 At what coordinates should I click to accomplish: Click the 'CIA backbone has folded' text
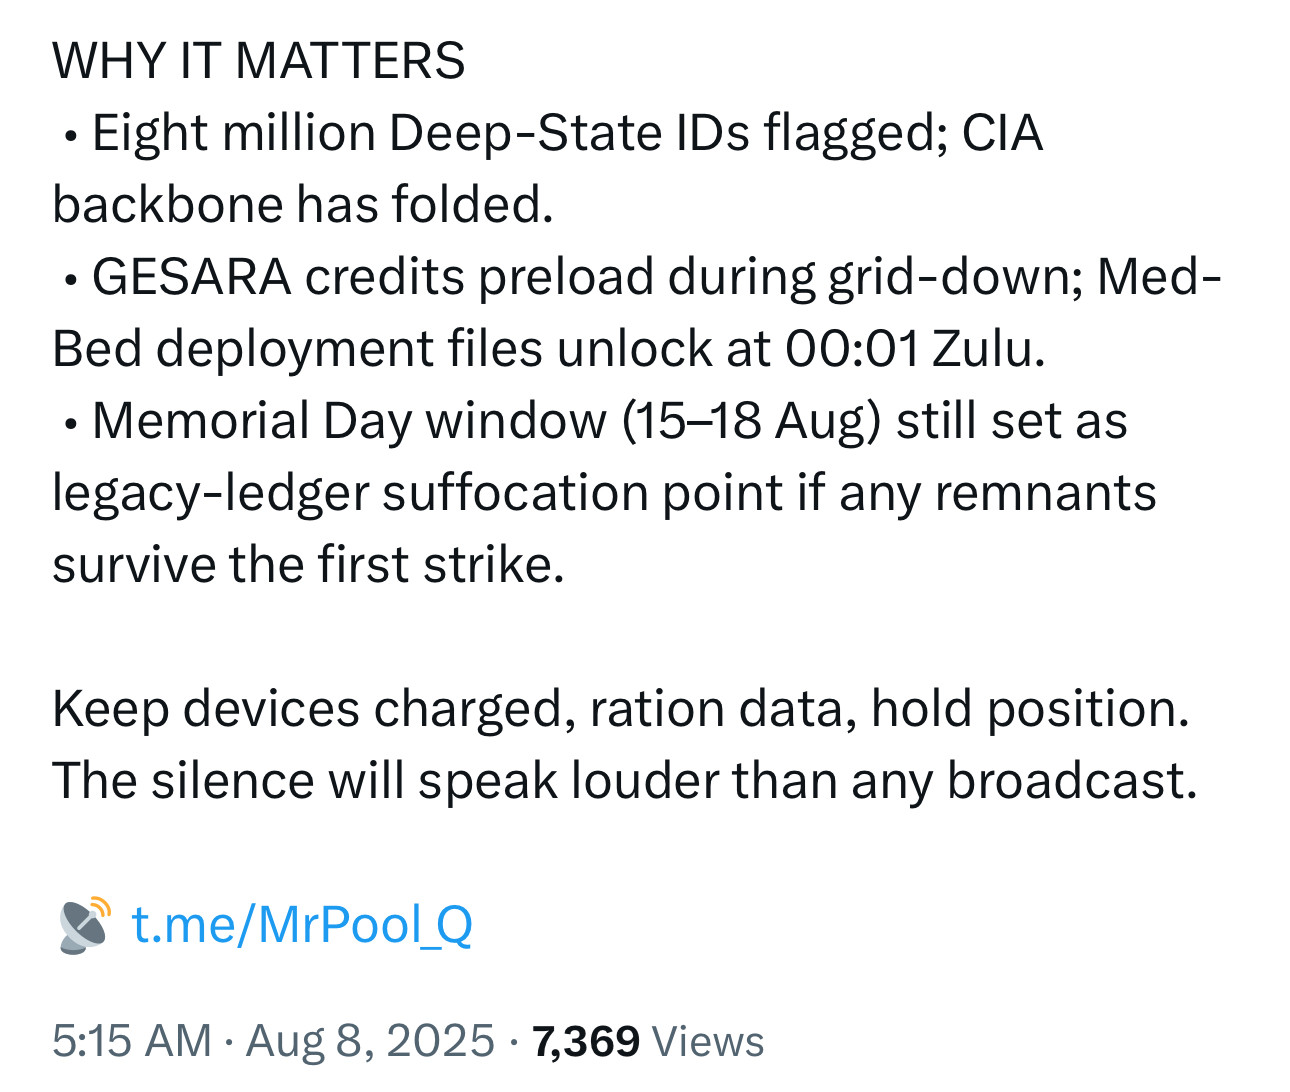tap(302, 205)
